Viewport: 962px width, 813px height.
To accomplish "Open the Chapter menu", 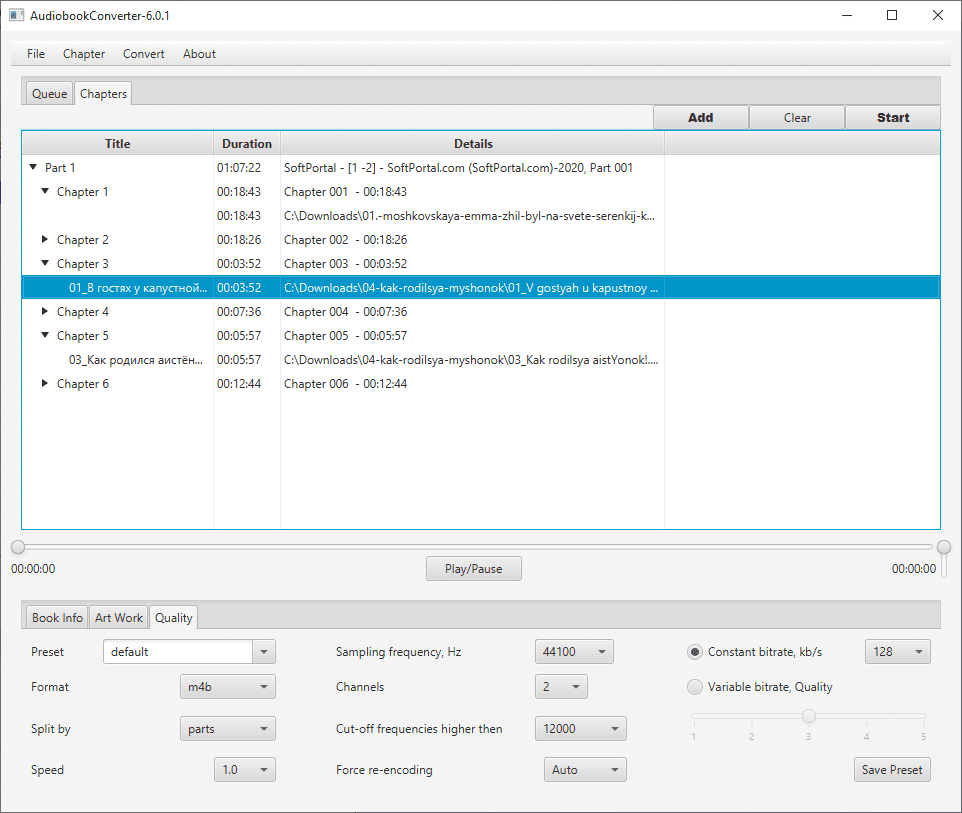I will [x=84, y=54].
